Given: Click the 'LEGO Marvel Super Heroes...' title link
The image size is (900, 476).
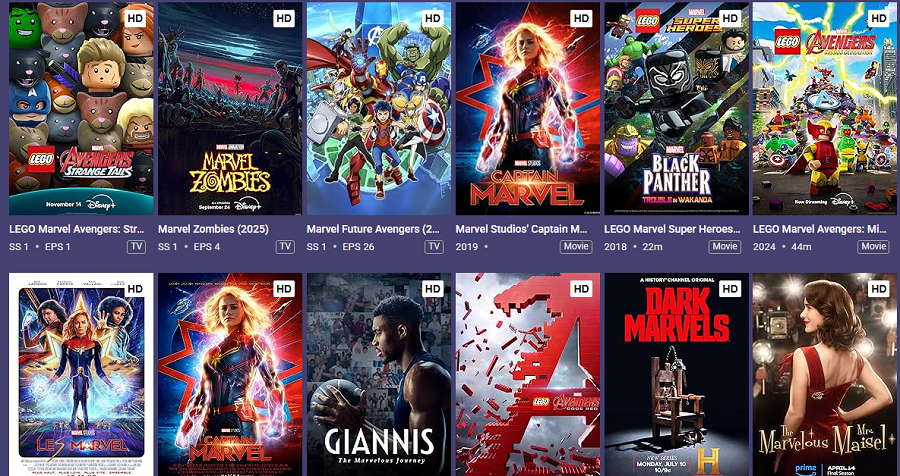Looking at the screenshot, I should click(672, 229).
